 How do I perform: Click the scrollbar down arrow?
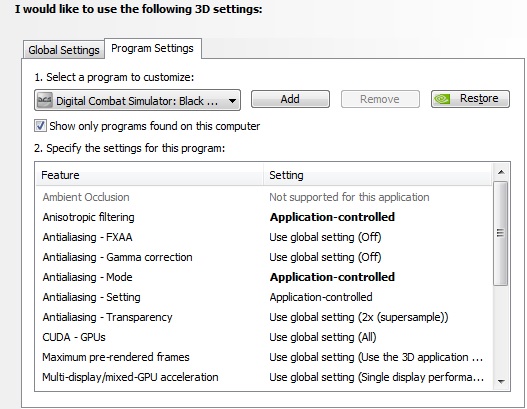501,381
